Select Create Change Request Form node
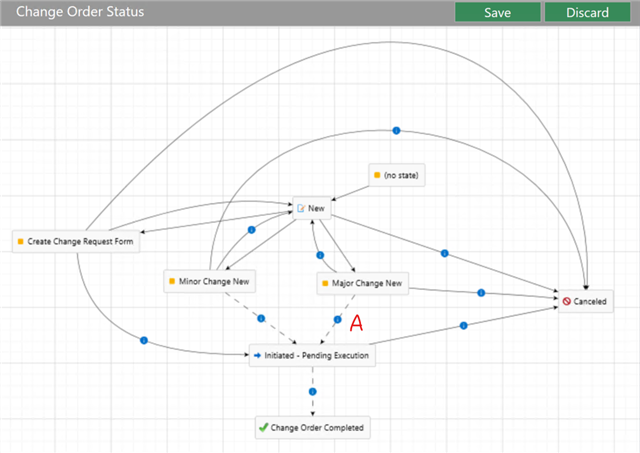 76,241
